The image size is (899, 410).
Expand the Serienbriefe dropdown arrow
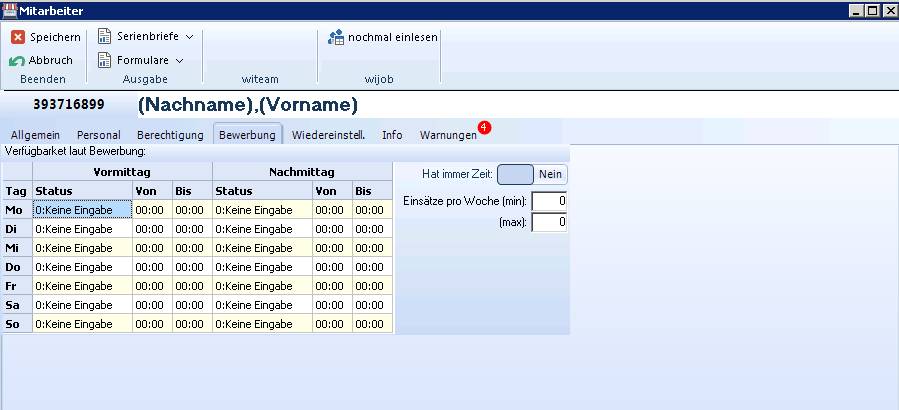(x=189, y=37)
